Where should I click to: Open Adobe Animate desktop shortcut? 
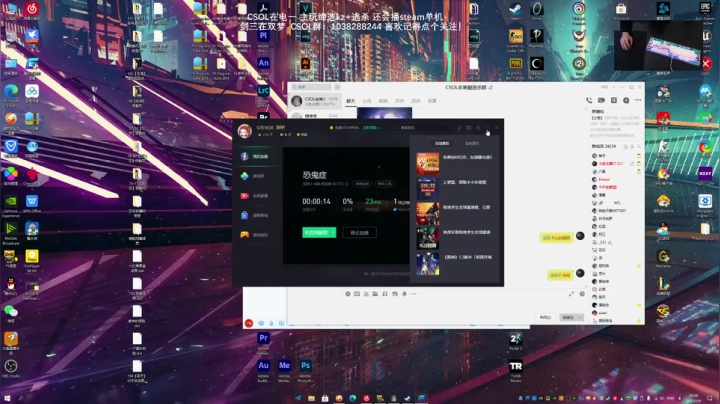tap(263, 67)
